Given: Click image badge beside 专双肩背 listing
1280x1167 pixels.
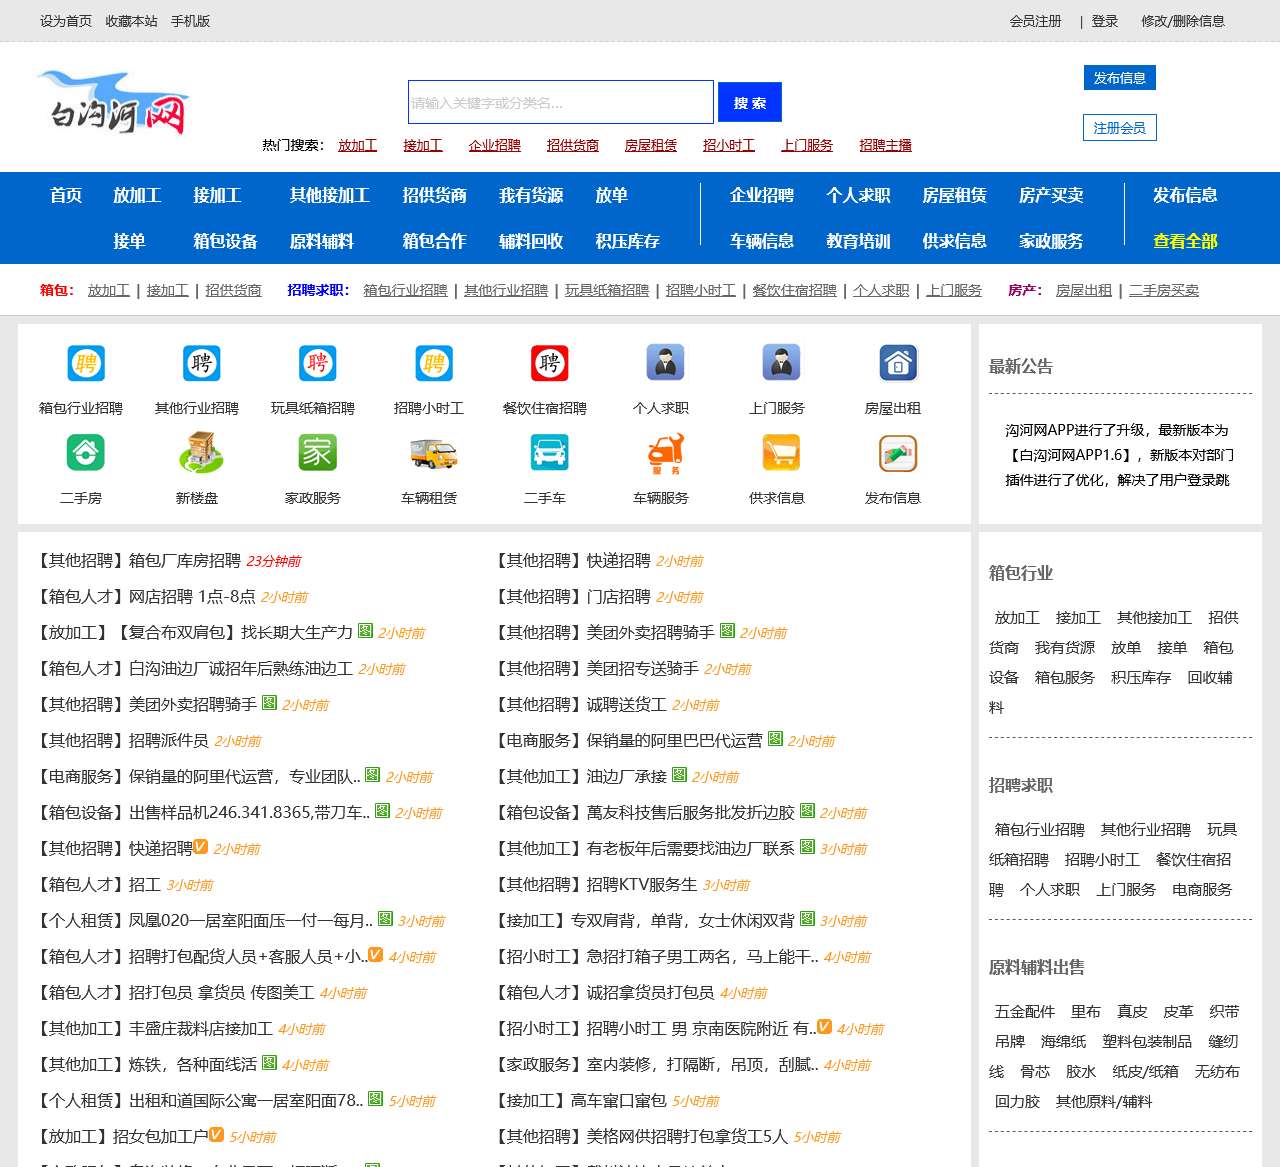Looking at the screenshot, I should pyautogui.click(x=807, y=918).
